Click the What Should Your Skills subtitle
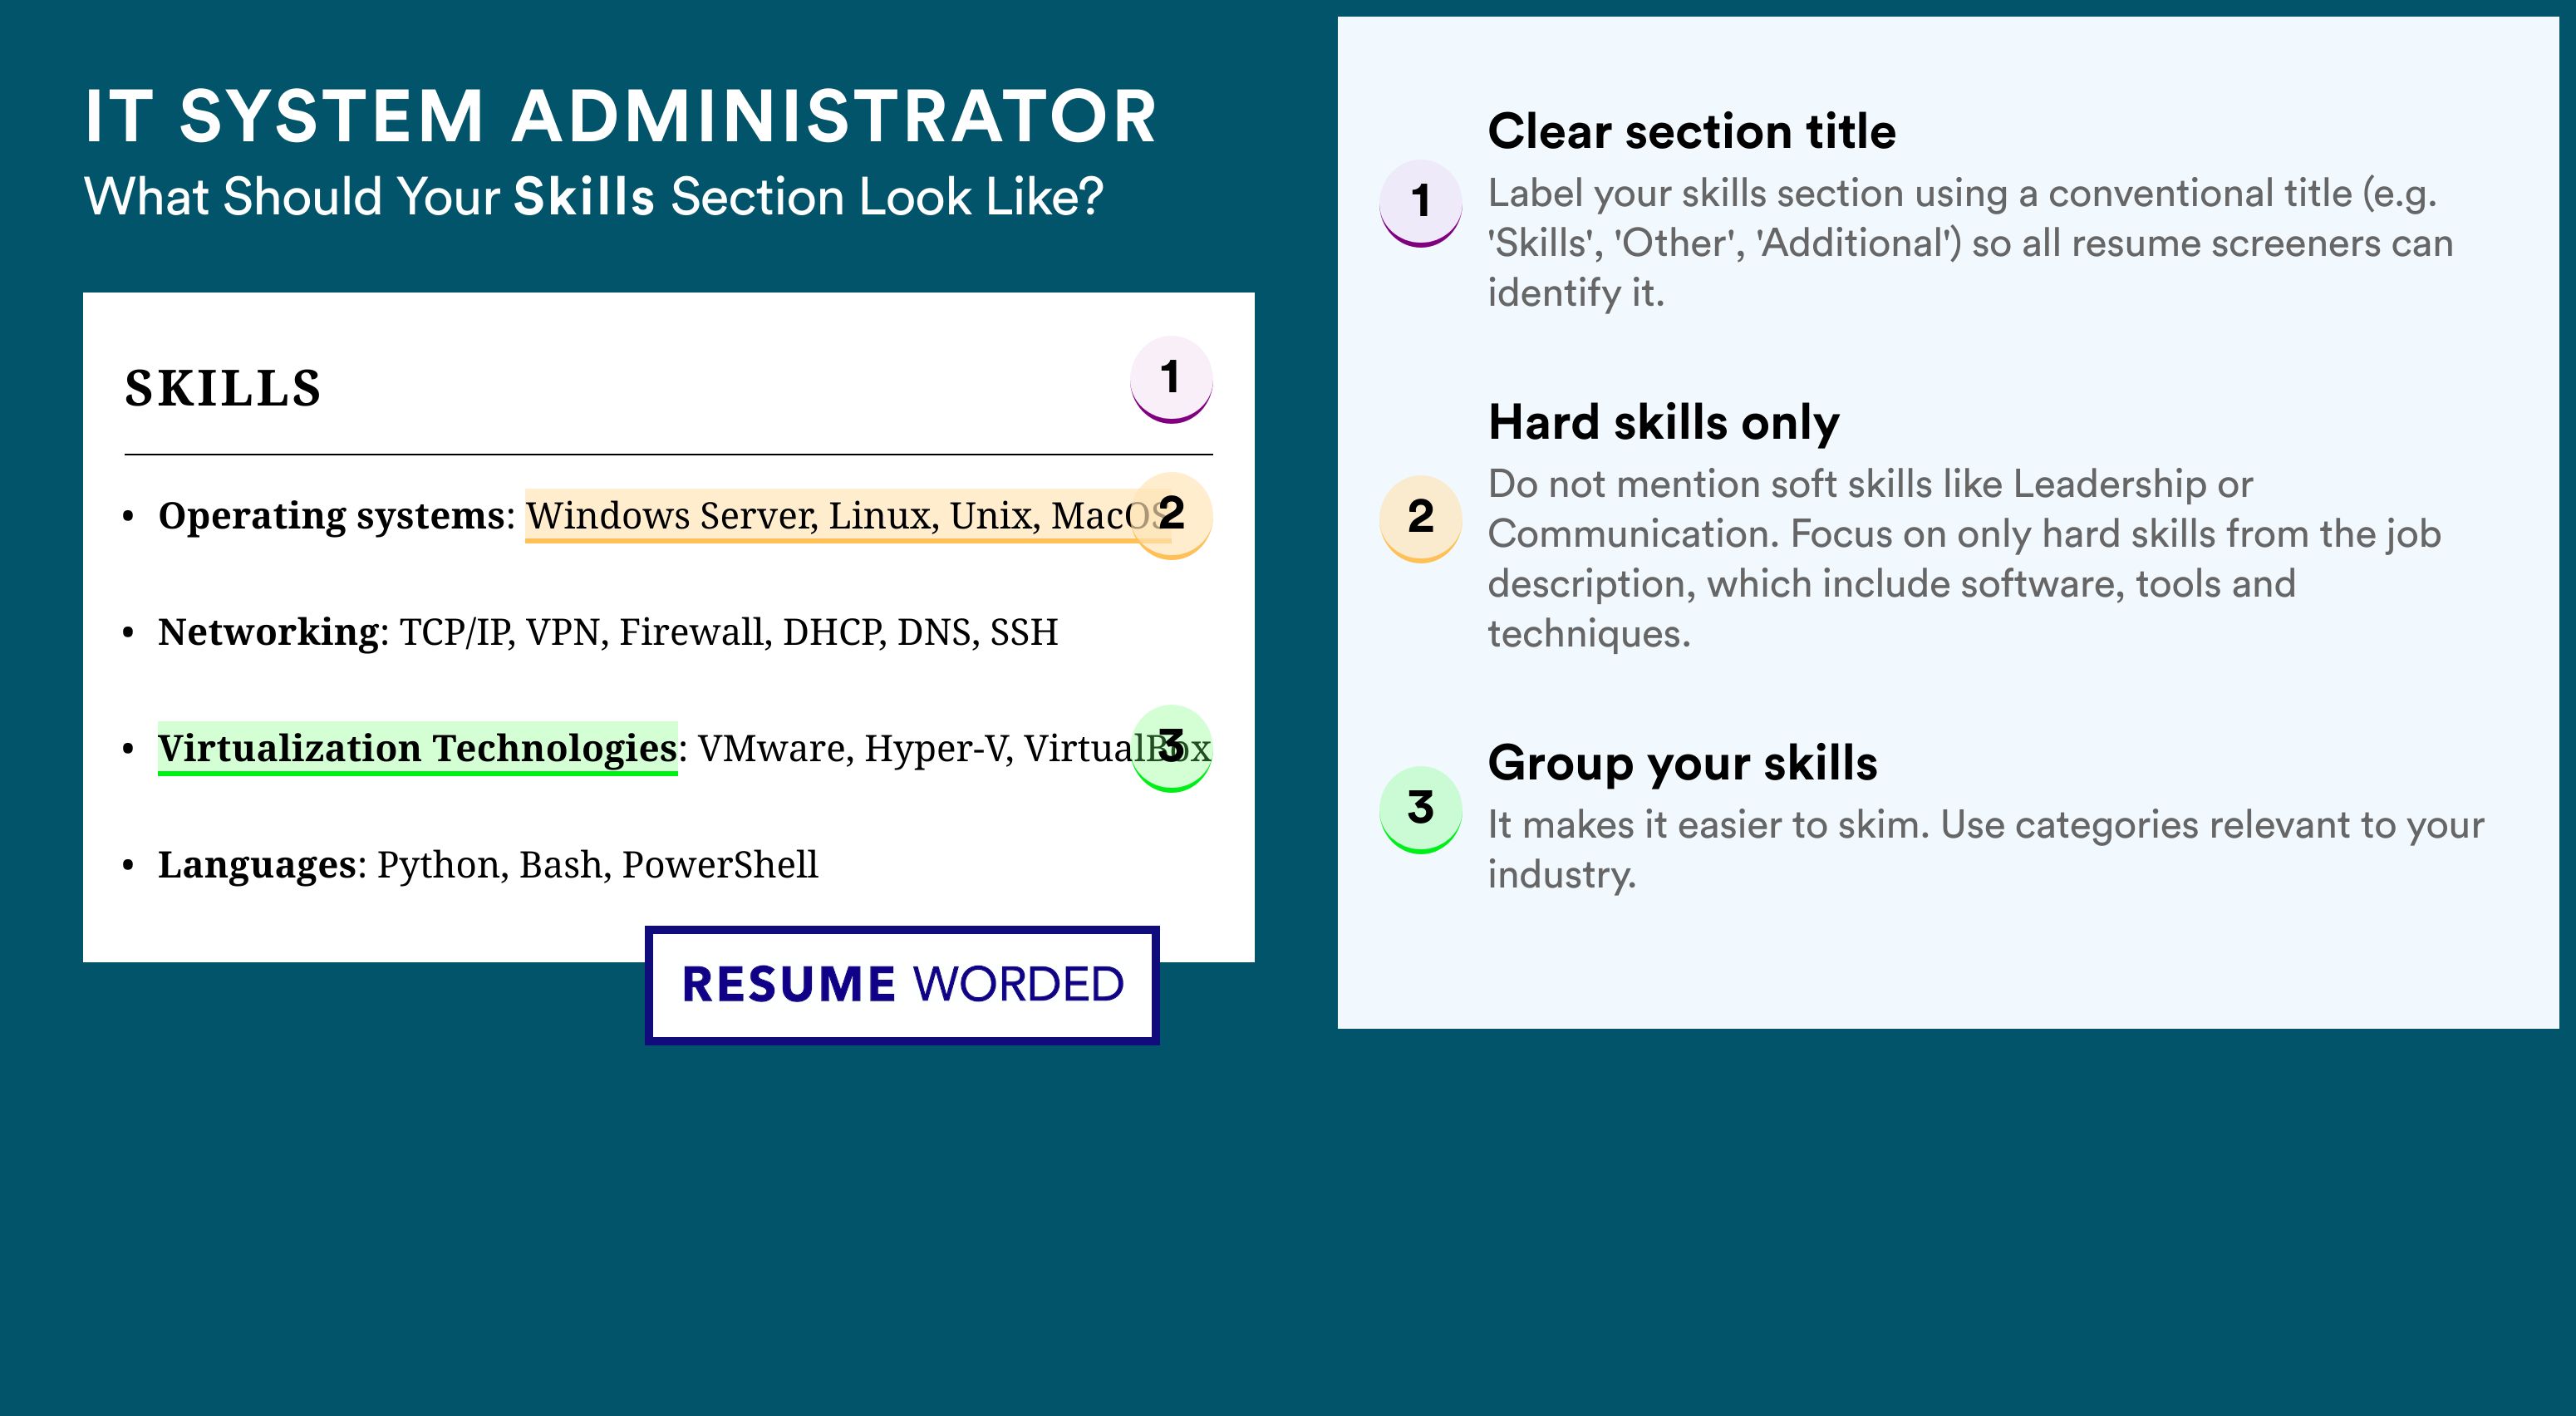2576x1416 pixels. pos(594,197)
